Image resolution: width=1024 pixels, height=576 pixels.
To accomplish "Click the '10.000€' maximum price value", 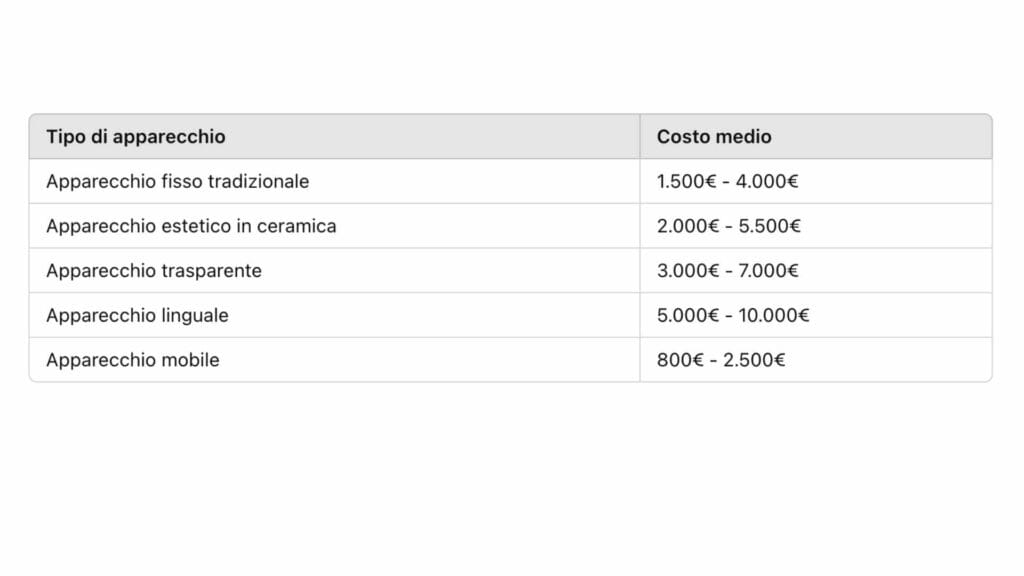I will 774,315.
